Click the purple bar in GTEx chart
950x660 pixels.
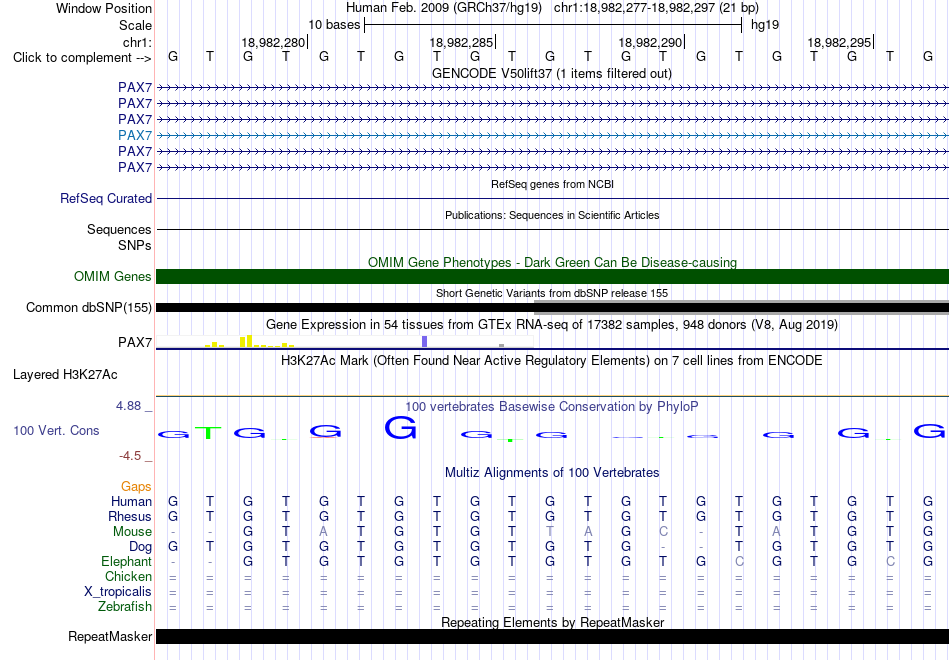coord(425,341)
